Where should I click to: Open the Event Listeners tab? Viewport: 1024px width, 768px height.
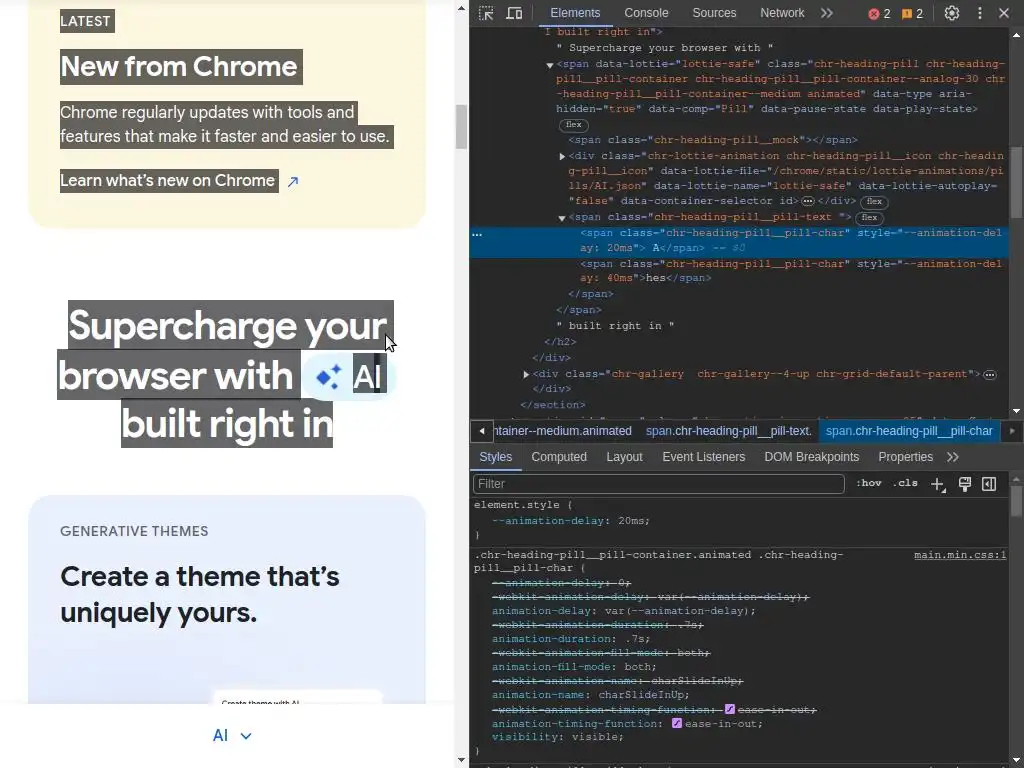[x=703, y=457]
